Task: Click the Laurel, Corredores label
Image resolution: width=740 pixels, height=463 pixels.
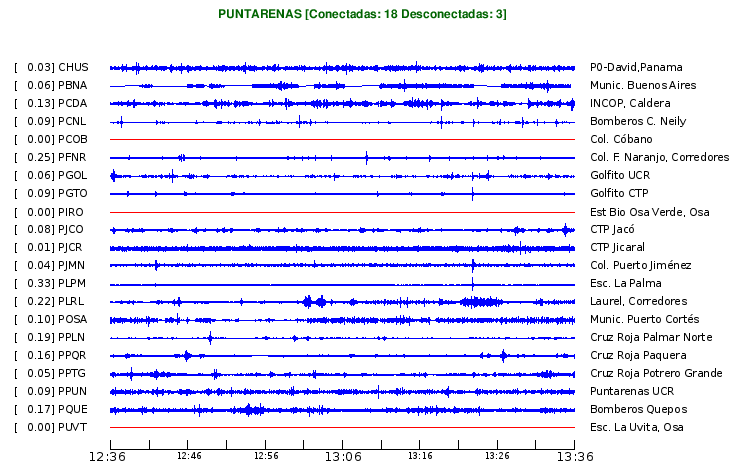Action: click(639, 301)
